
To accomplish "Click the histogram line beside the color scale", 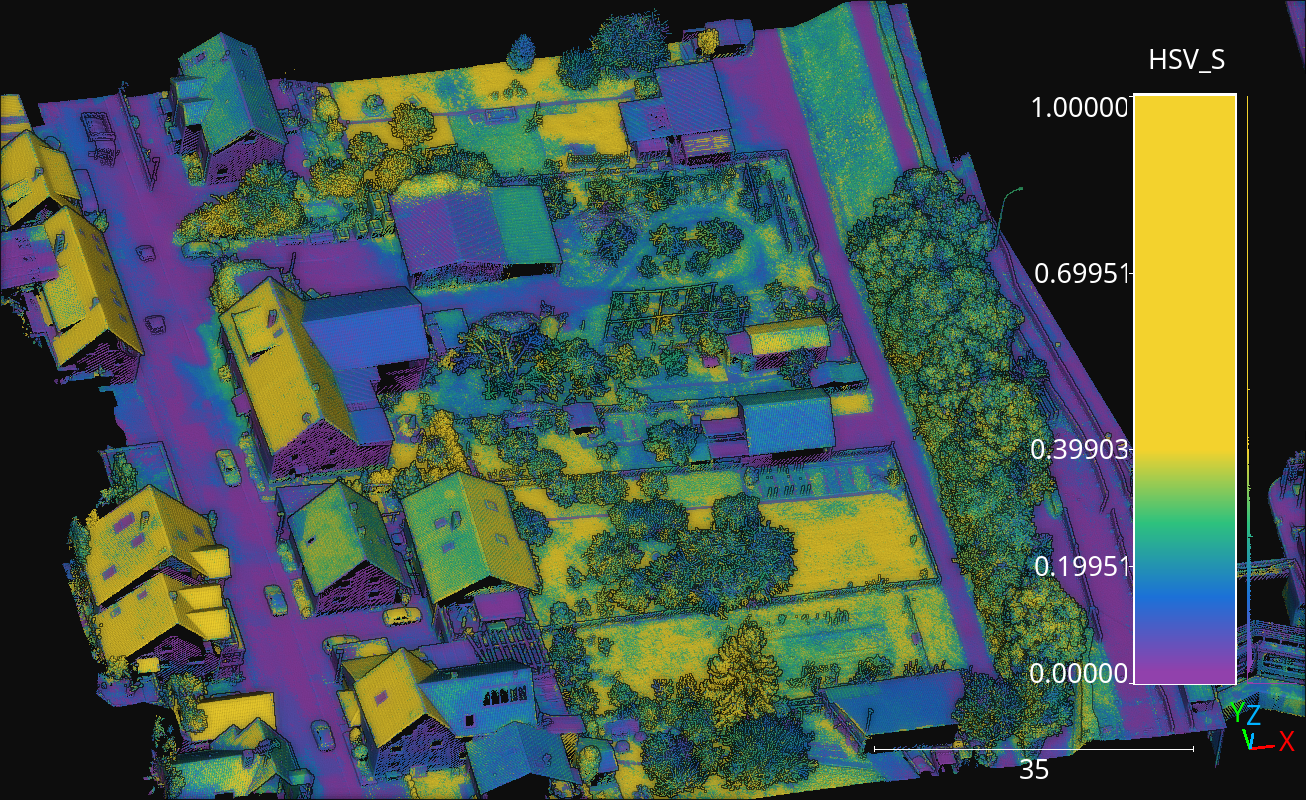I will [1250, 400].
